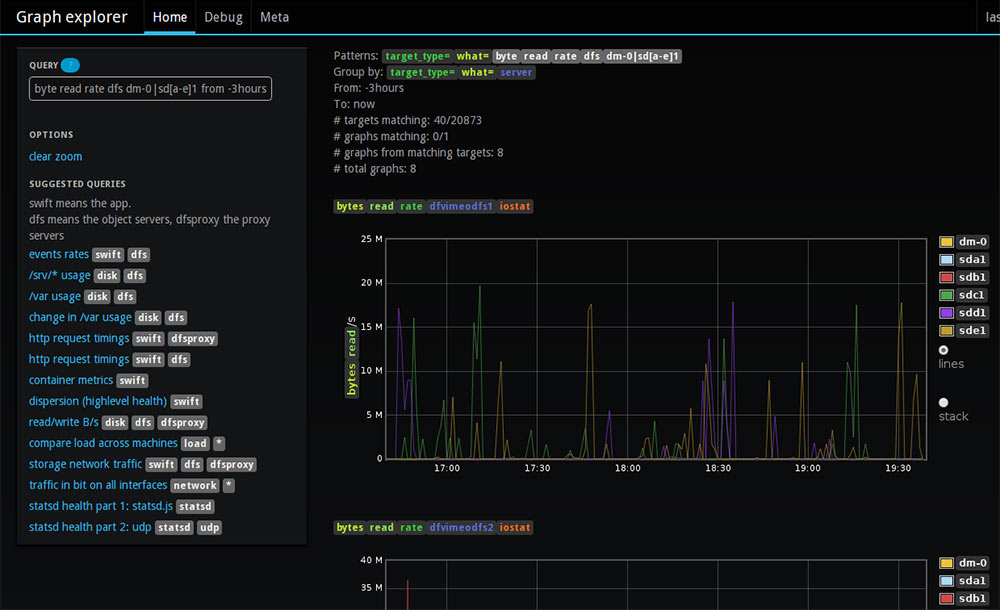1000x610 pixels.
Task: Open storage network traffic query
Action: pos(85,464)
